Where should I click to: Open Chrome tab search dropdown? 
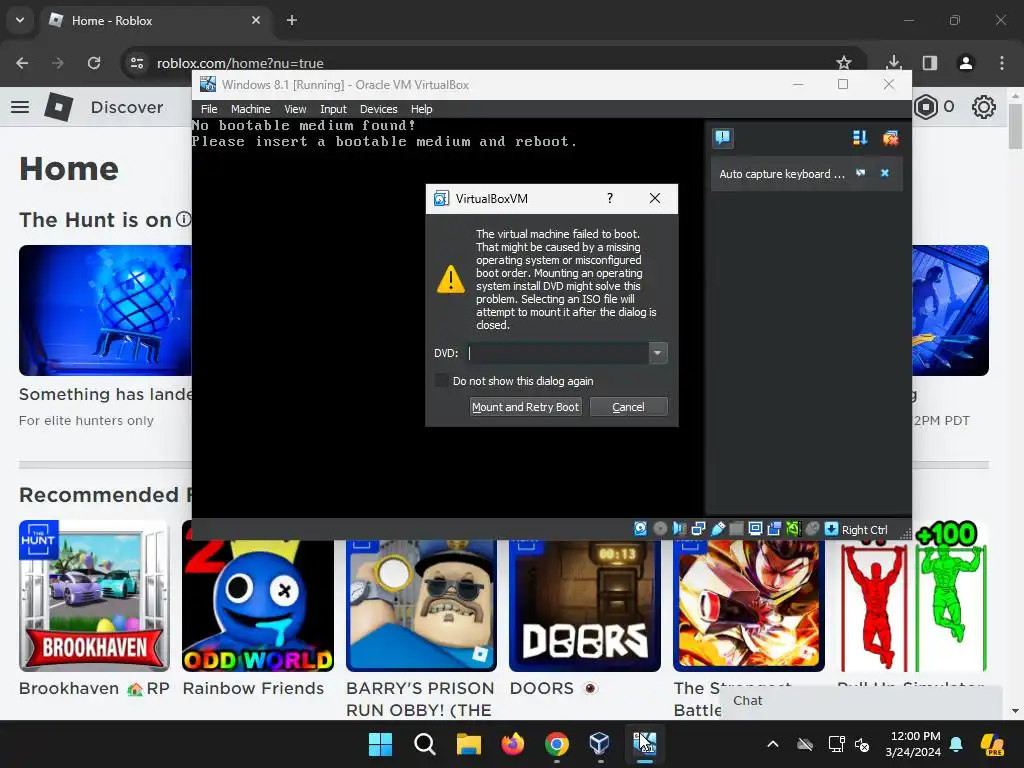click(x=20, y=20)
